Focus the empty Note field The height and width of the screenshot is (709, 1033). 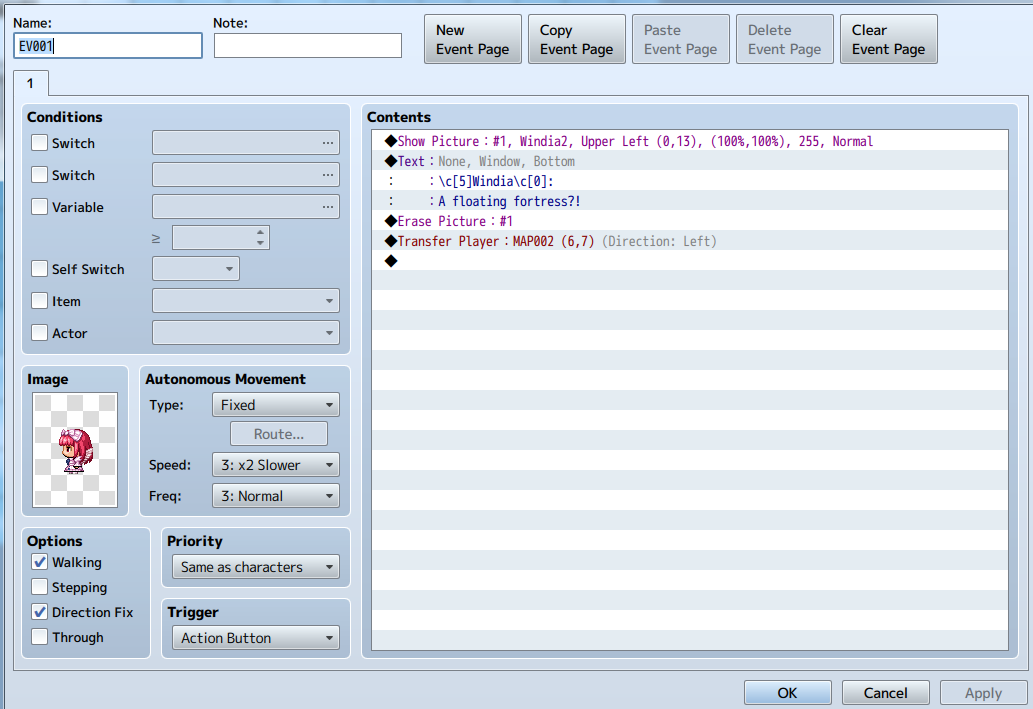(x=308, y=46)
